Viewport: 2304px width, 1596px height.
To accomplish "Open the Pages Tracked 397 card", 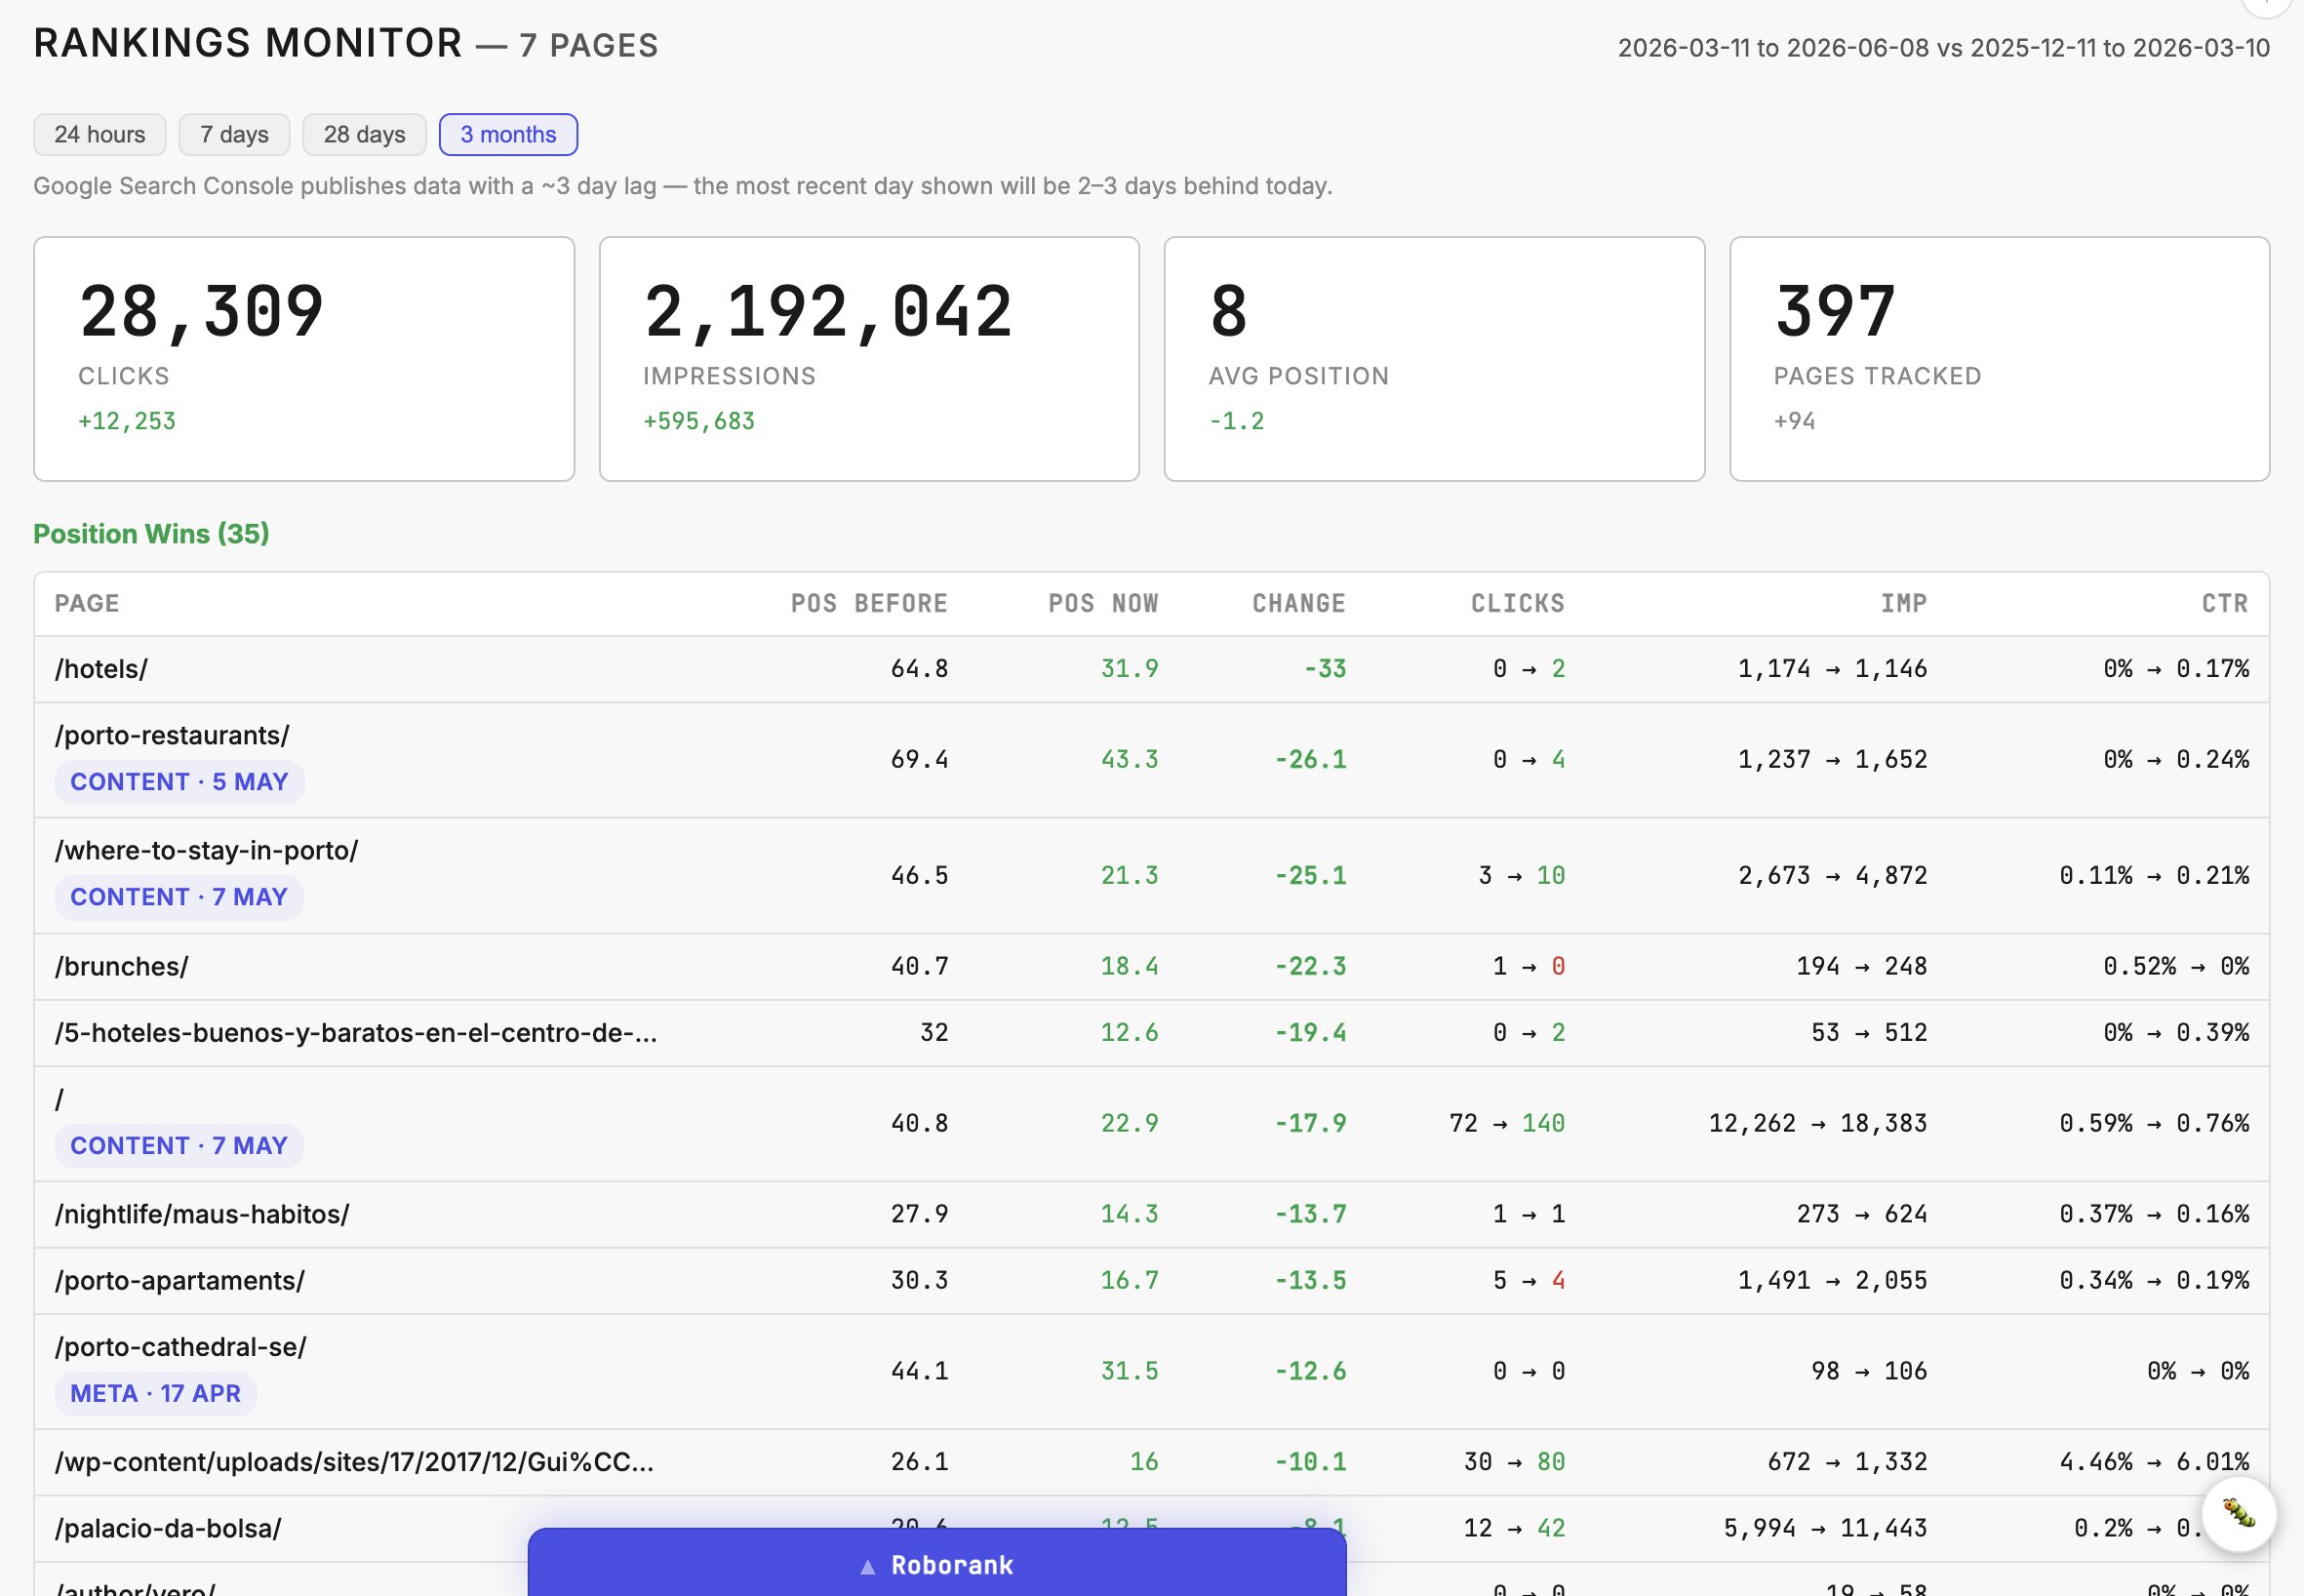I will tap(1999, 359).
